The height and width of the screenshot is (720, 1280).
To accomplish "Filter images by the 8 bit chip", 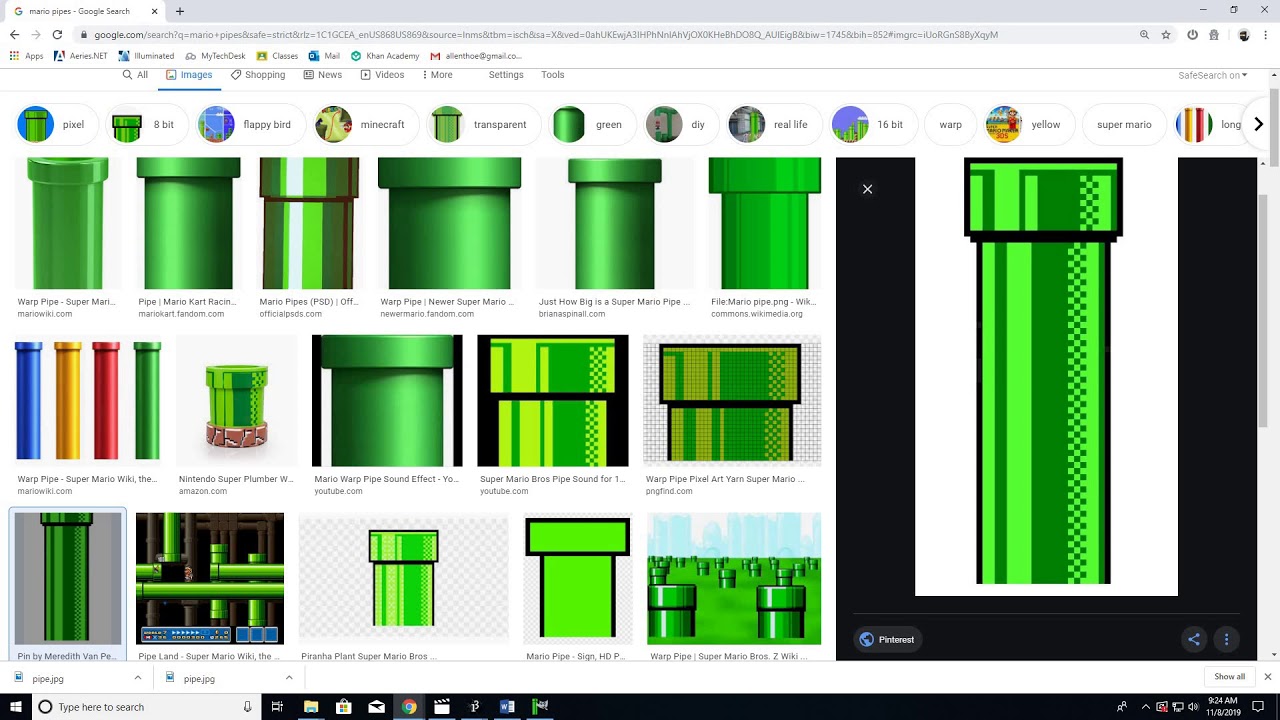I will (x=145, y=125).
